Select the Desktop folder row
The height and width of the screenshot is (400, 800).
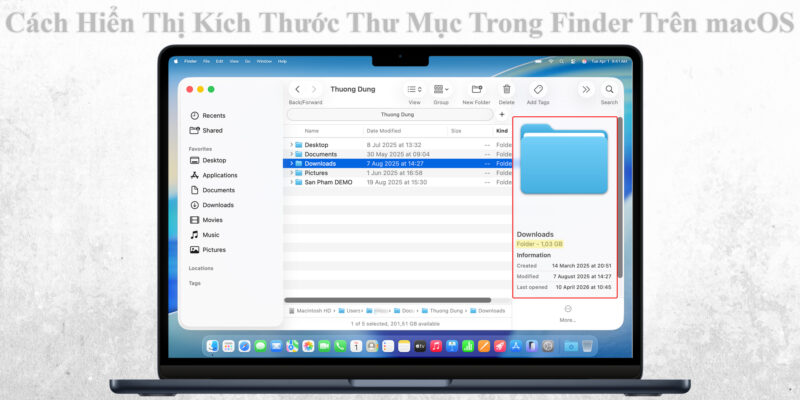tap(397, 145)
